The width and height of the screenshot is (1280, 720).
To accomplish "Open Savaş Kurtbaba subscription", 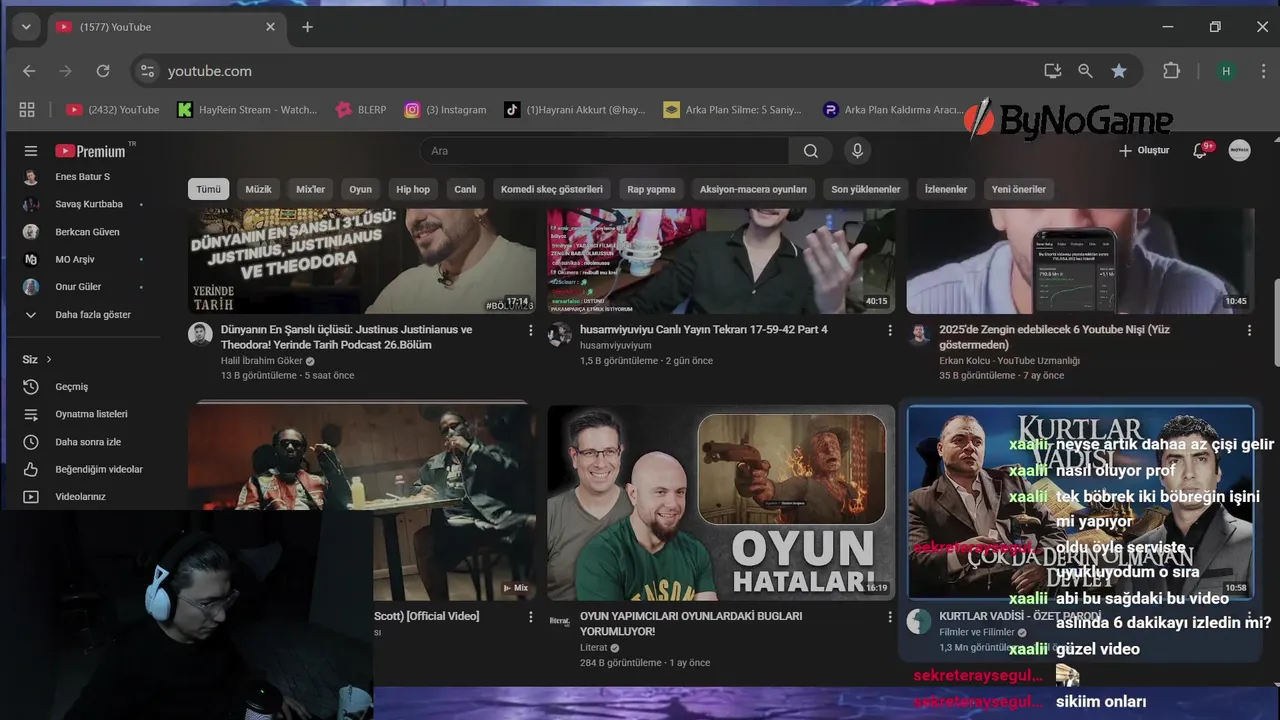I will coord(88,204).
